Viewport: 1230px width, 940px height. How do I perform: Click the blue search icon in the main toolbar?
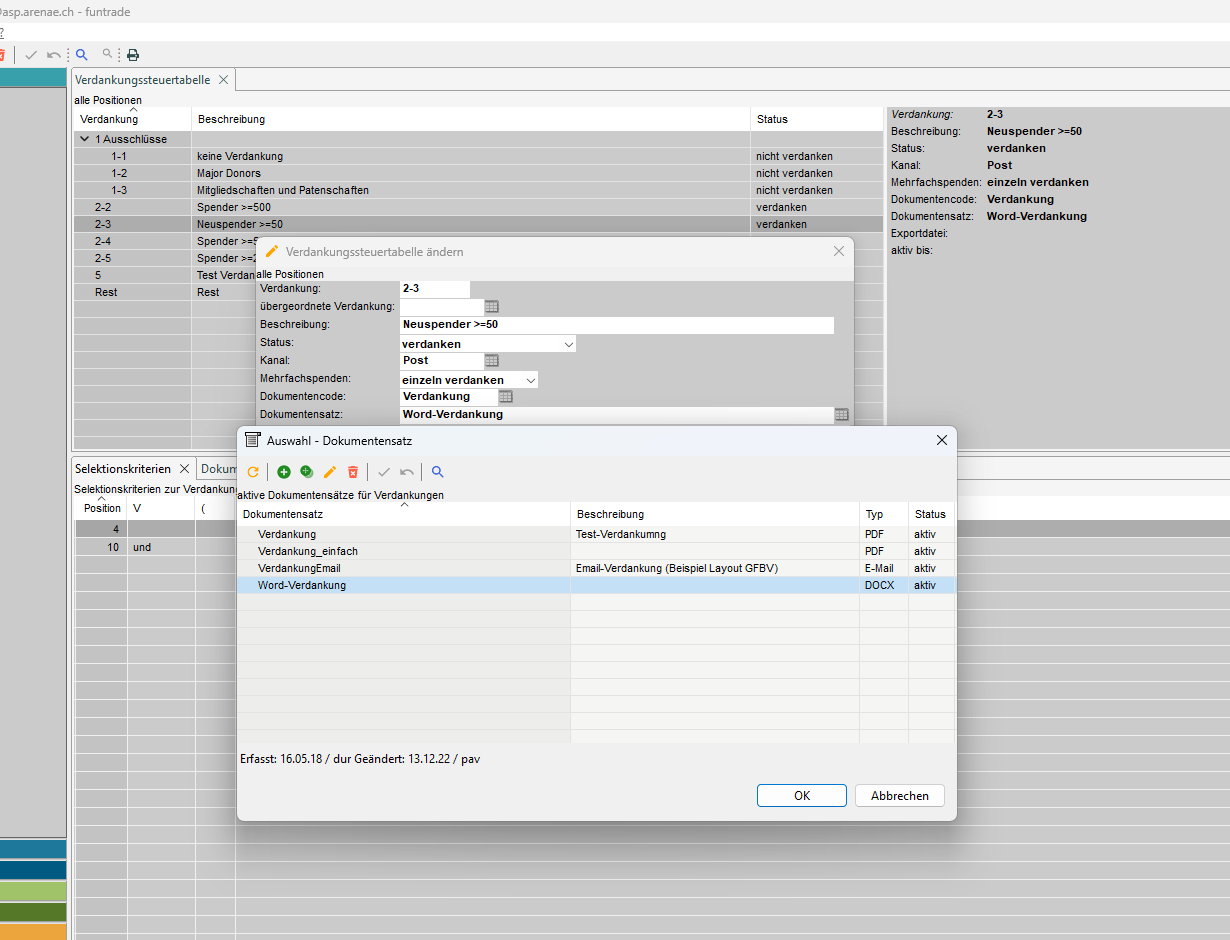82,55
